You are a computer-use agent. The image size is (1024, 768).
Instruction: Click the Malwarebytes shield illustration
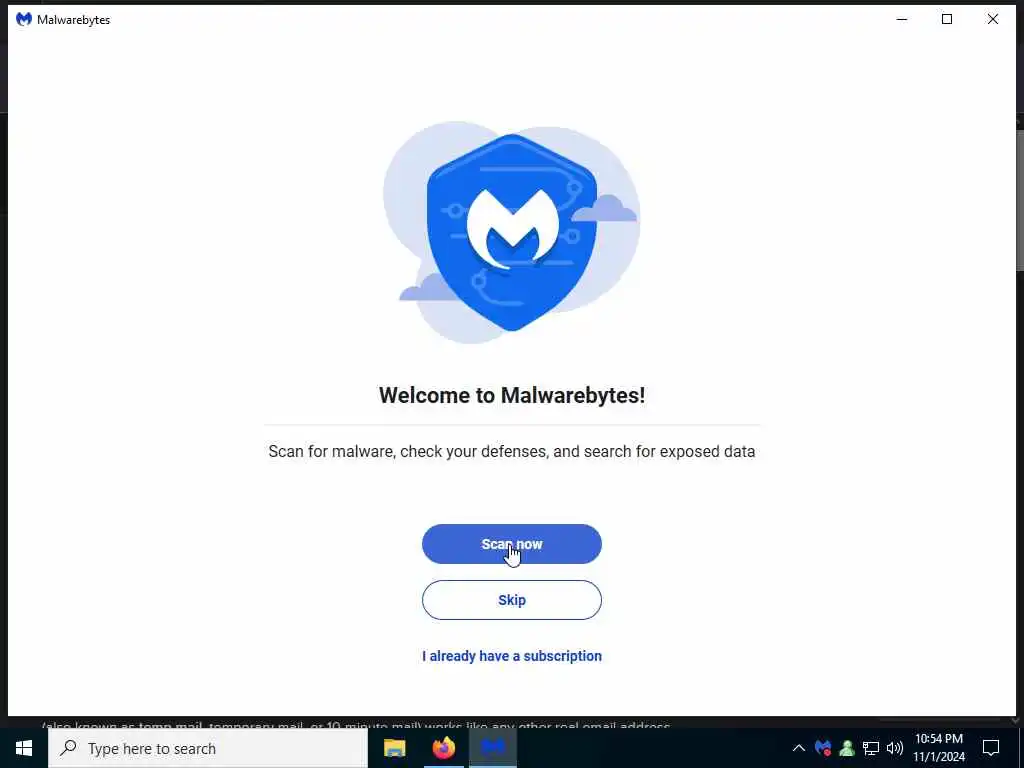coord(511,232)
